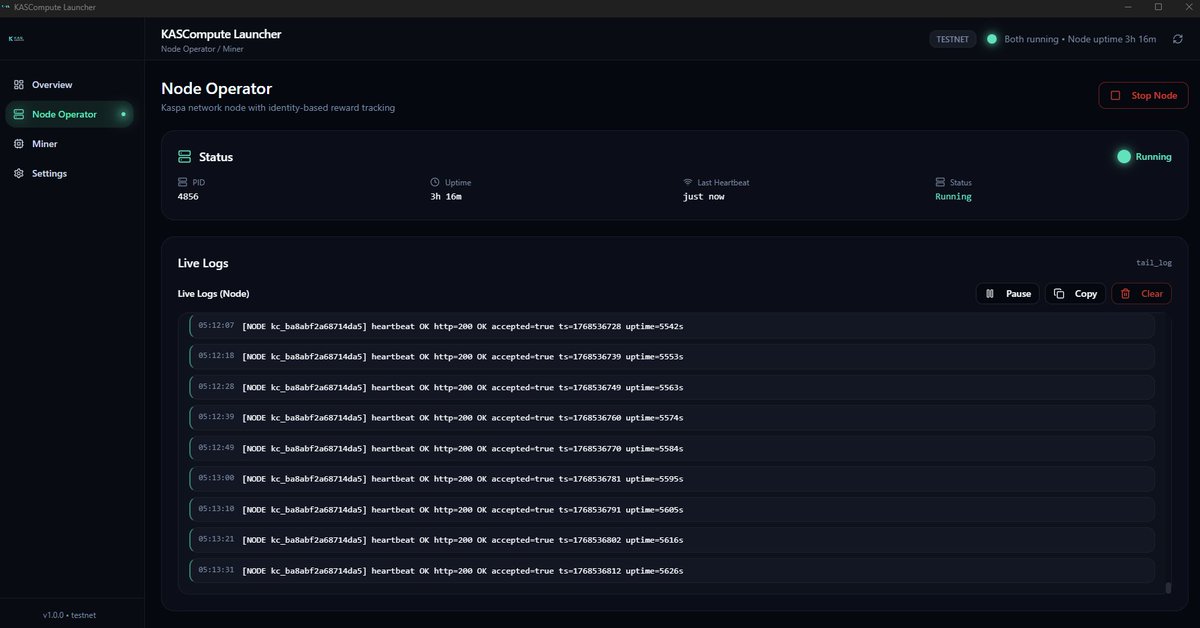The image size is (1200, 628).
Task: Click the Miner chip icon
Action: [x=19, y=144]
